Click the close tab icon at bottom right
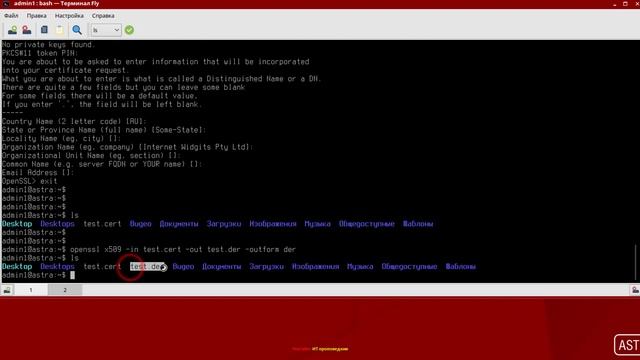 tap(635, 290)
